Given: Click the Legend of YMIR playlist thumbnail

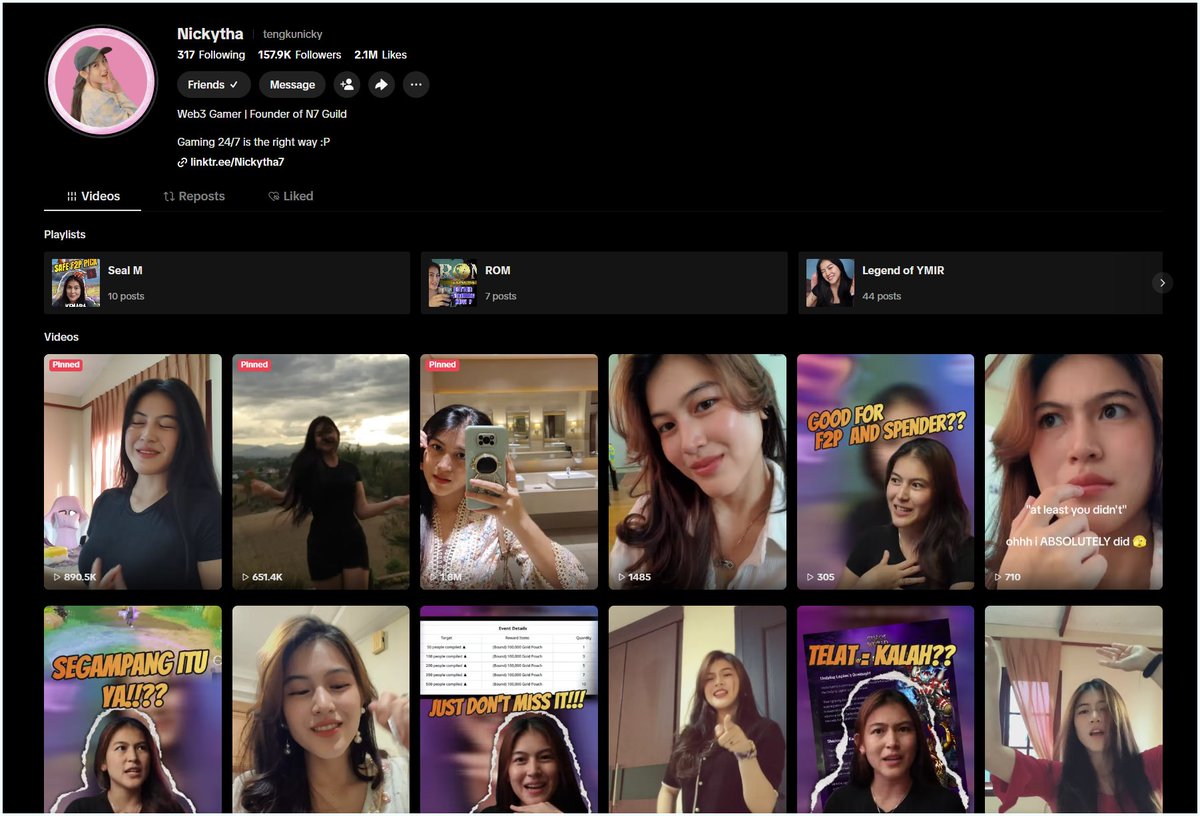Looking at the screenshot, I should point(830,283).
